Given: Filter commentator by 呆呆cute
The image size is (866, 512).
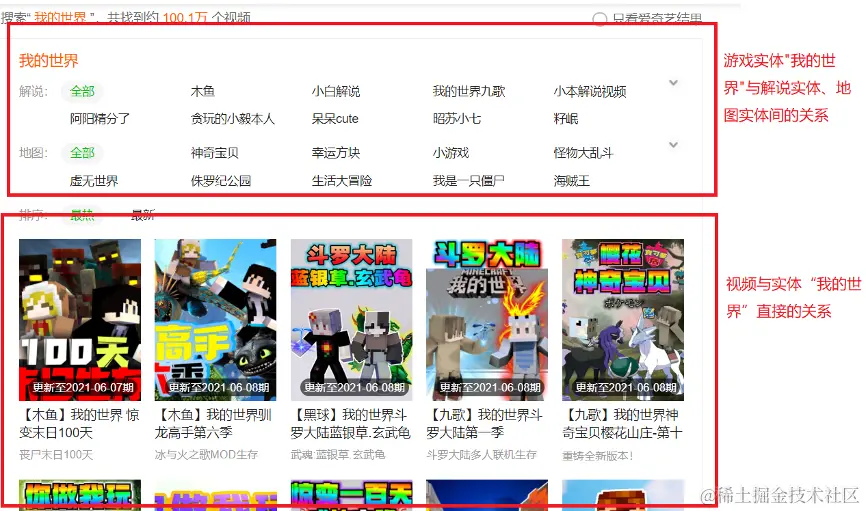Looking at the screenshot, I should point(335,118).
